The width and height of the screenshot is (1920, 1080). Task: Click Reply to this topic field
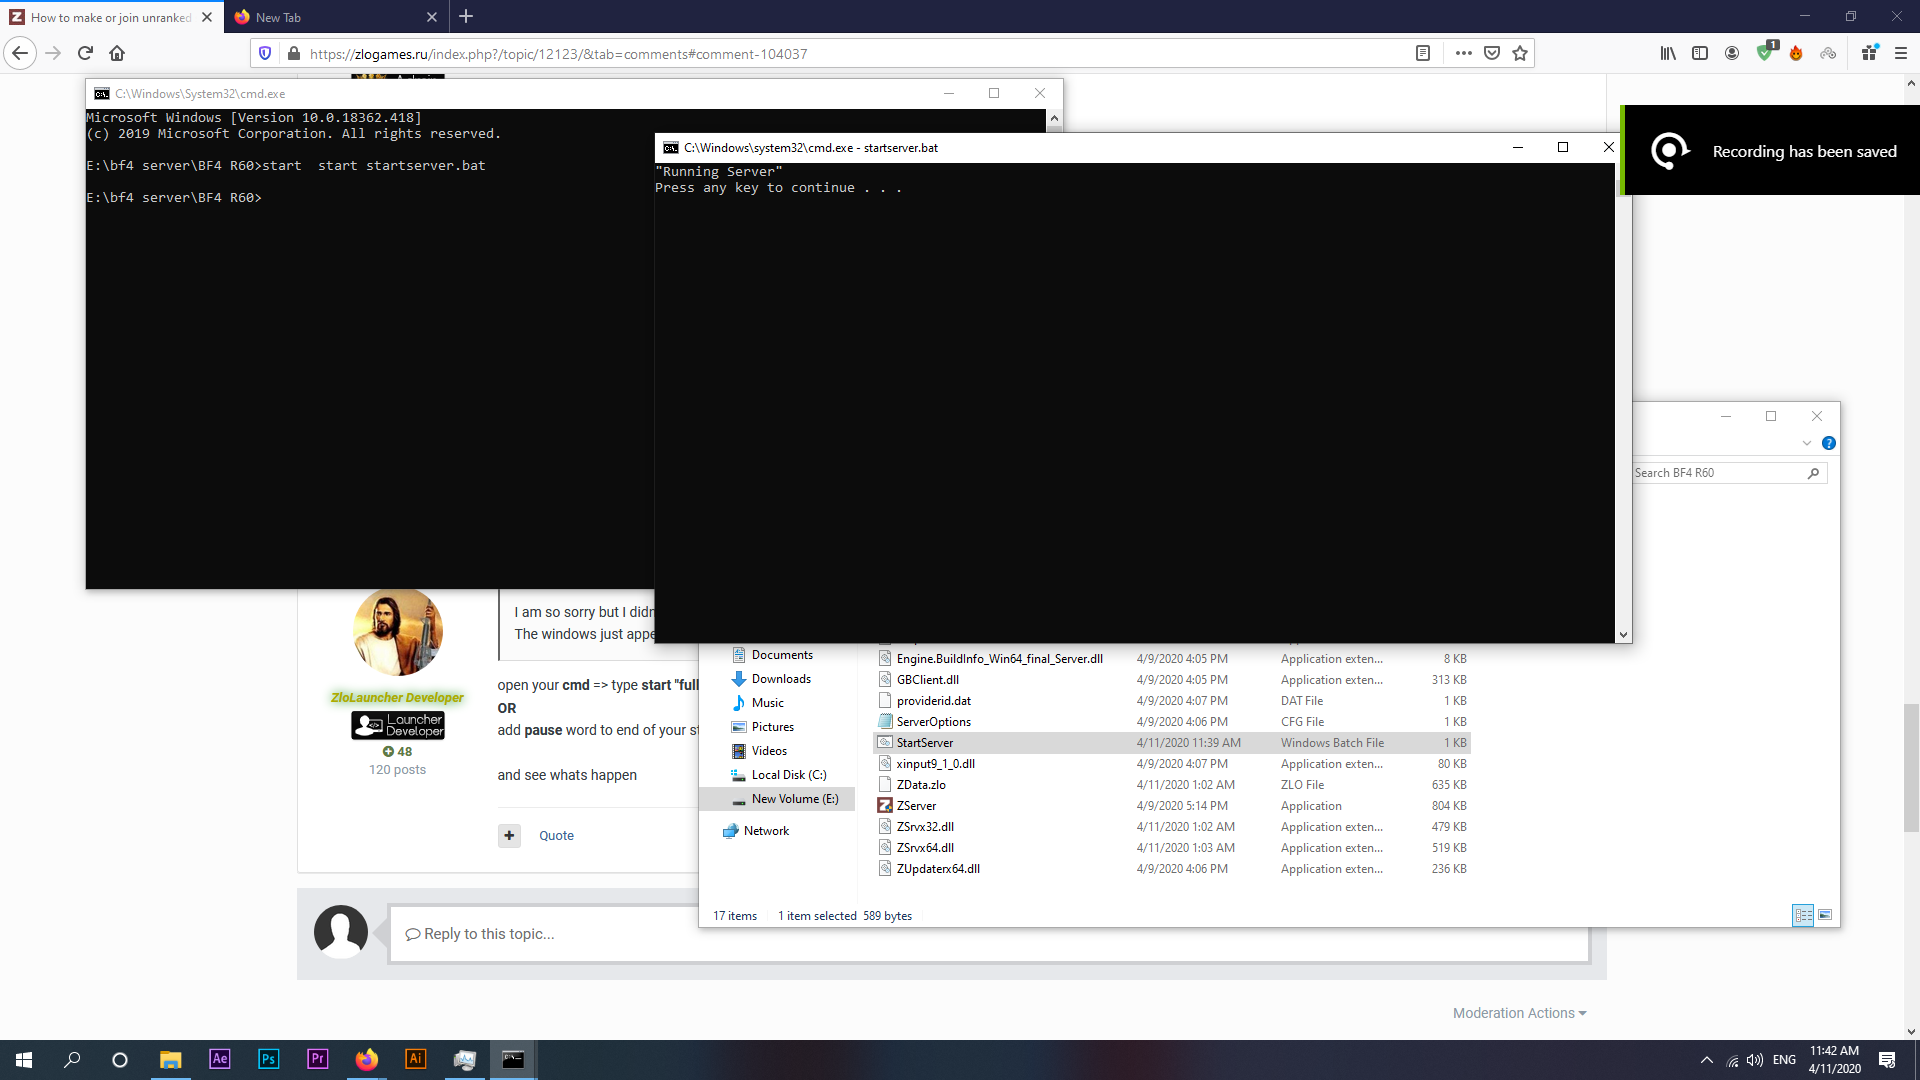point(988,934)
